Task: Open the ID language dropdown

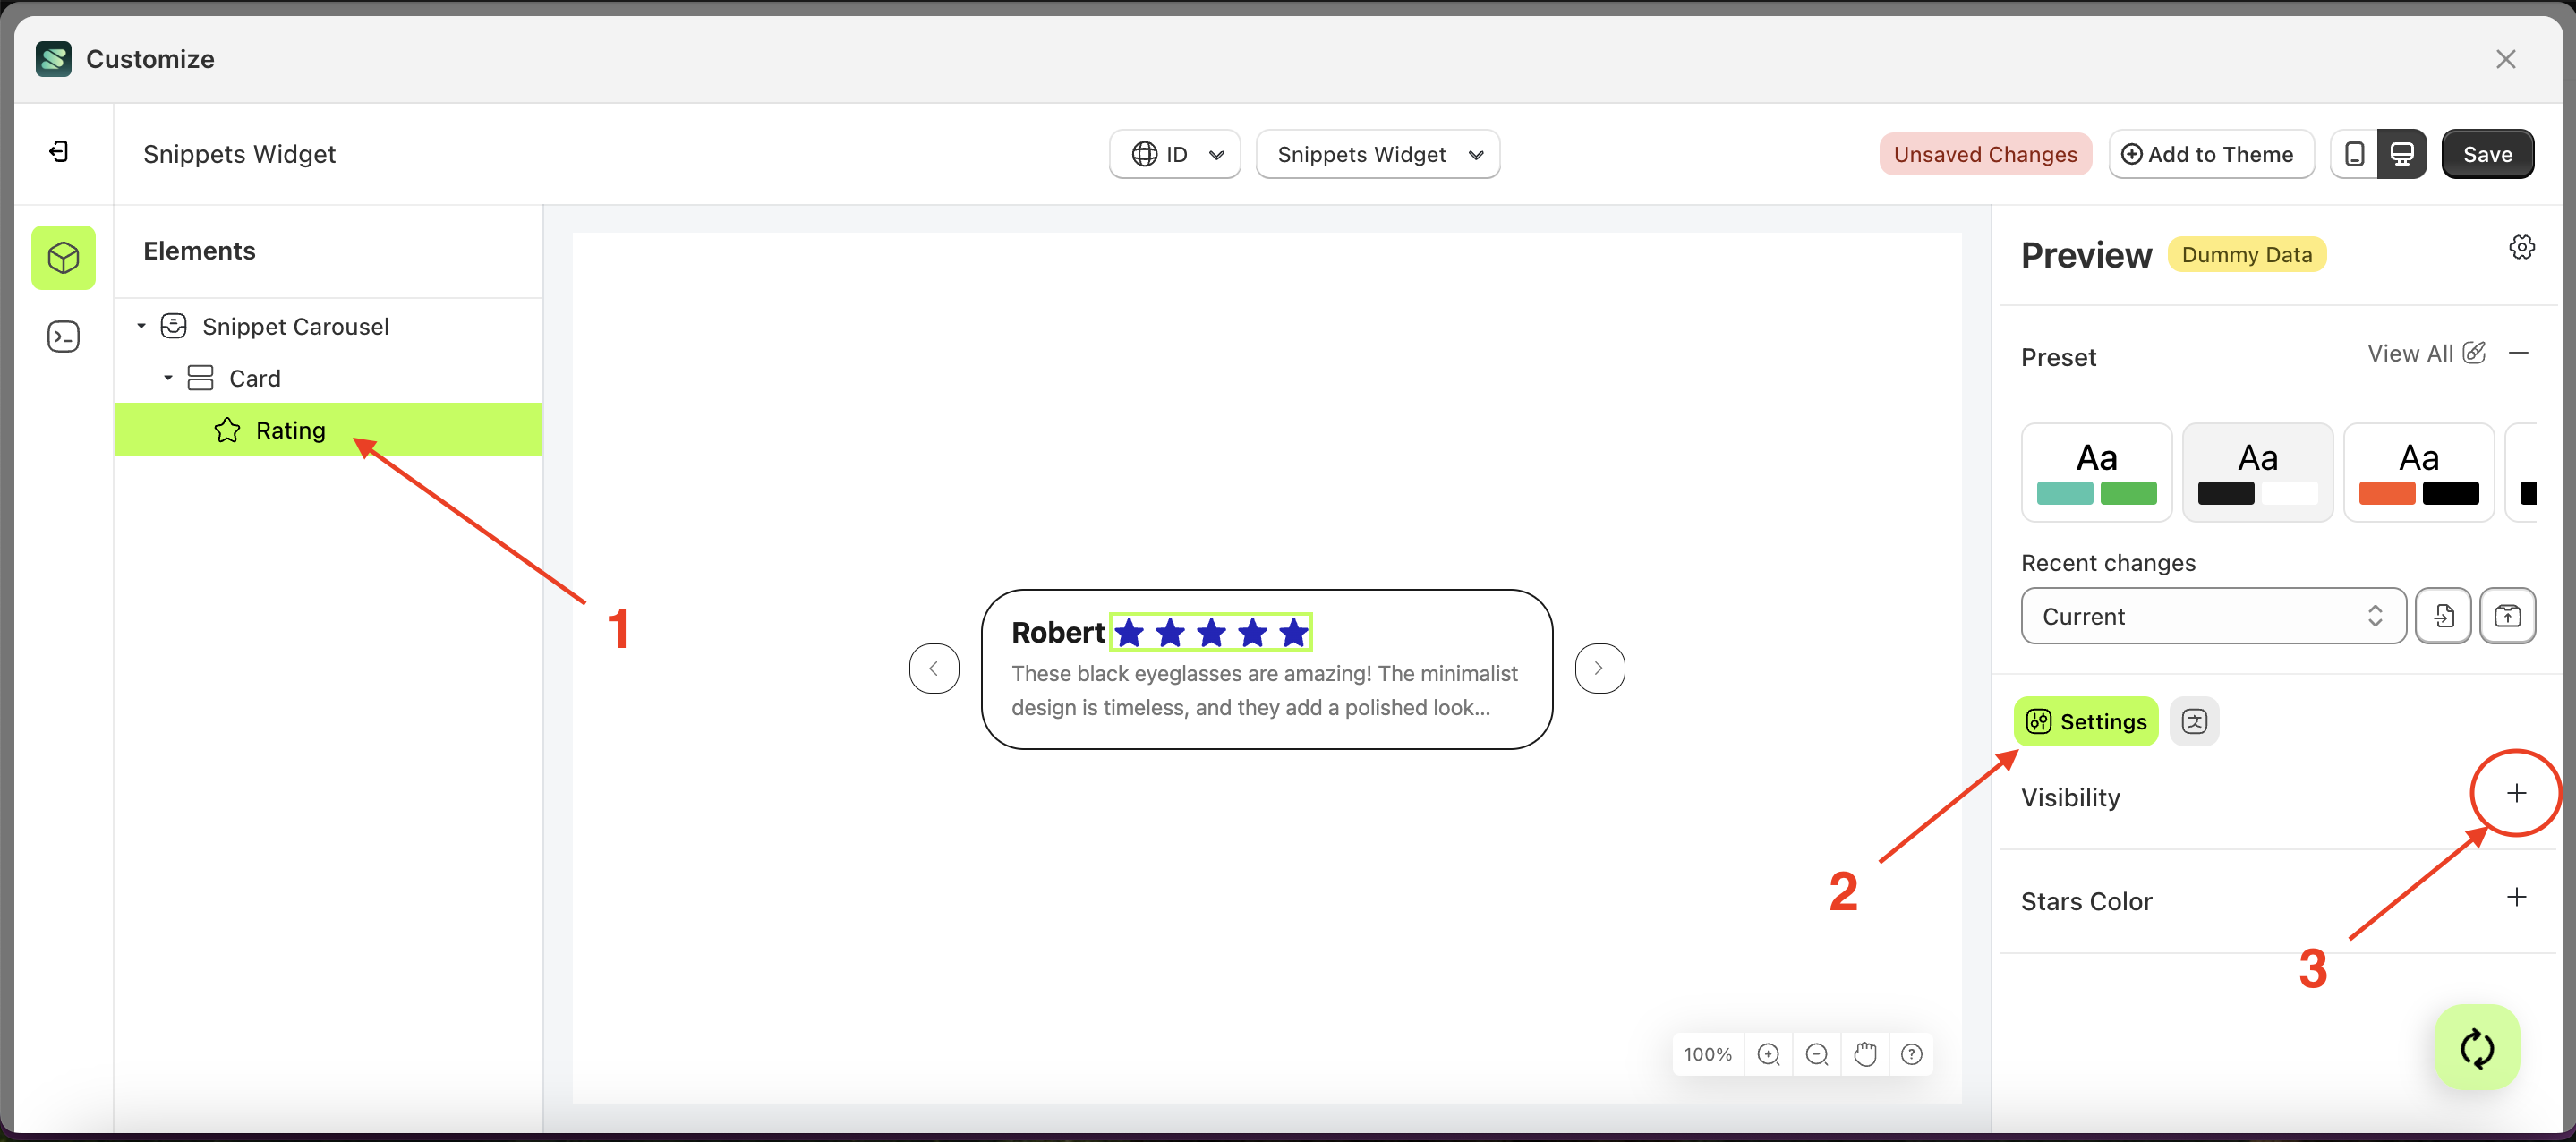Action: 1174,154
